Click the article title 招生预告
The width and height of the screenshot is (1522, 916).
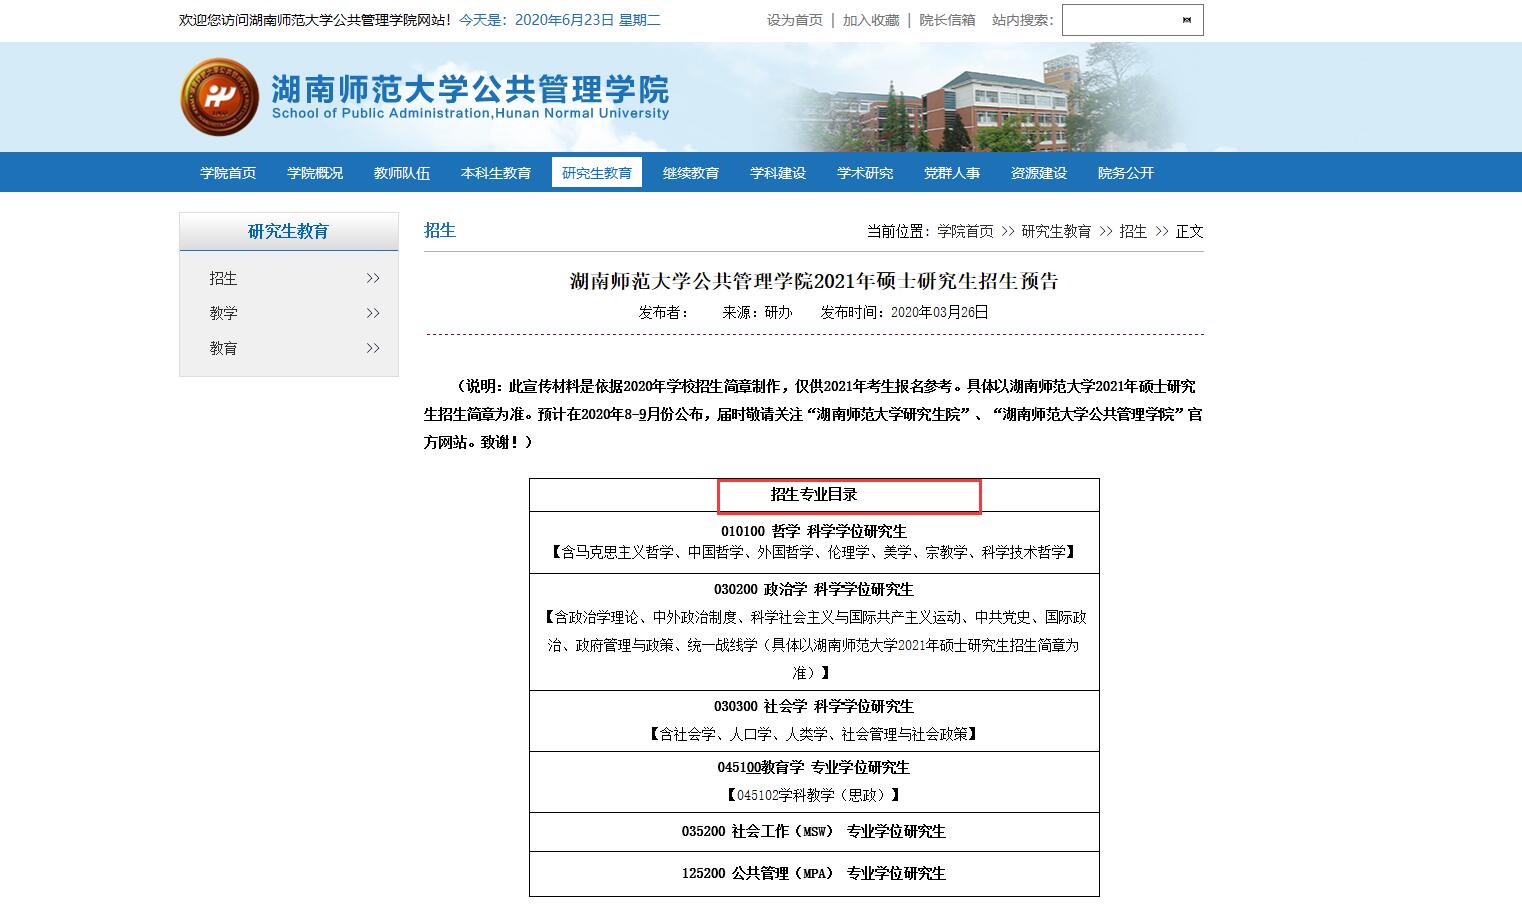(814, 281)
